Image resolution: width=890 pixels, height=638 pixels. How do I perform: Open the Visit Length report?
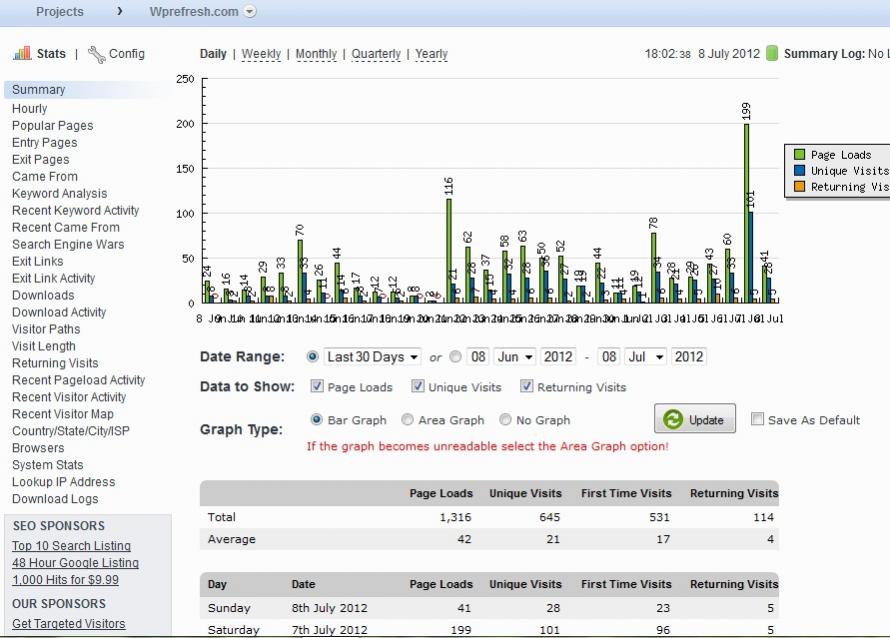pos(44,346)
